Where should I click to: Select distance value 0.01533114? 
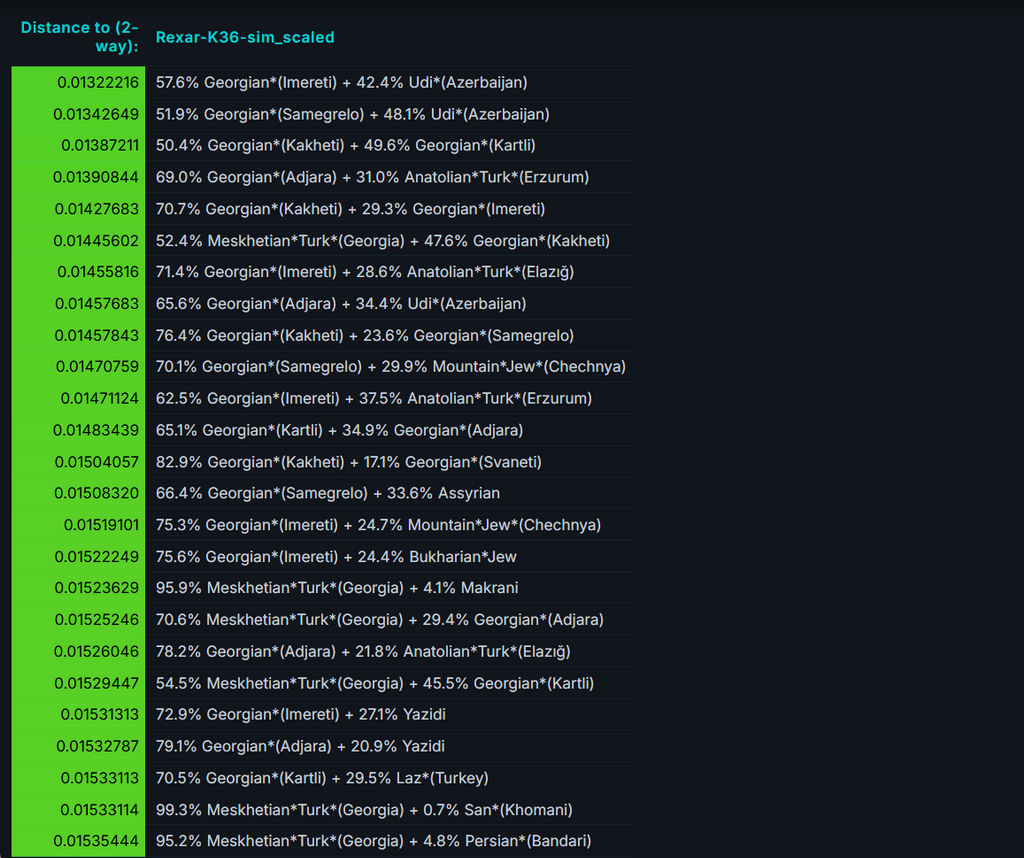[x=99, y=810]
